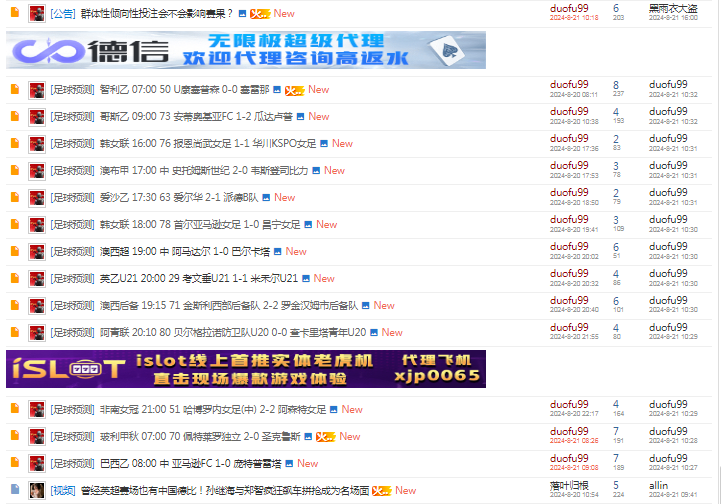Open last poster 黑雨衣大盗 profile
The width and height of the screenshot is (721, 504).
tap(673, 8)
